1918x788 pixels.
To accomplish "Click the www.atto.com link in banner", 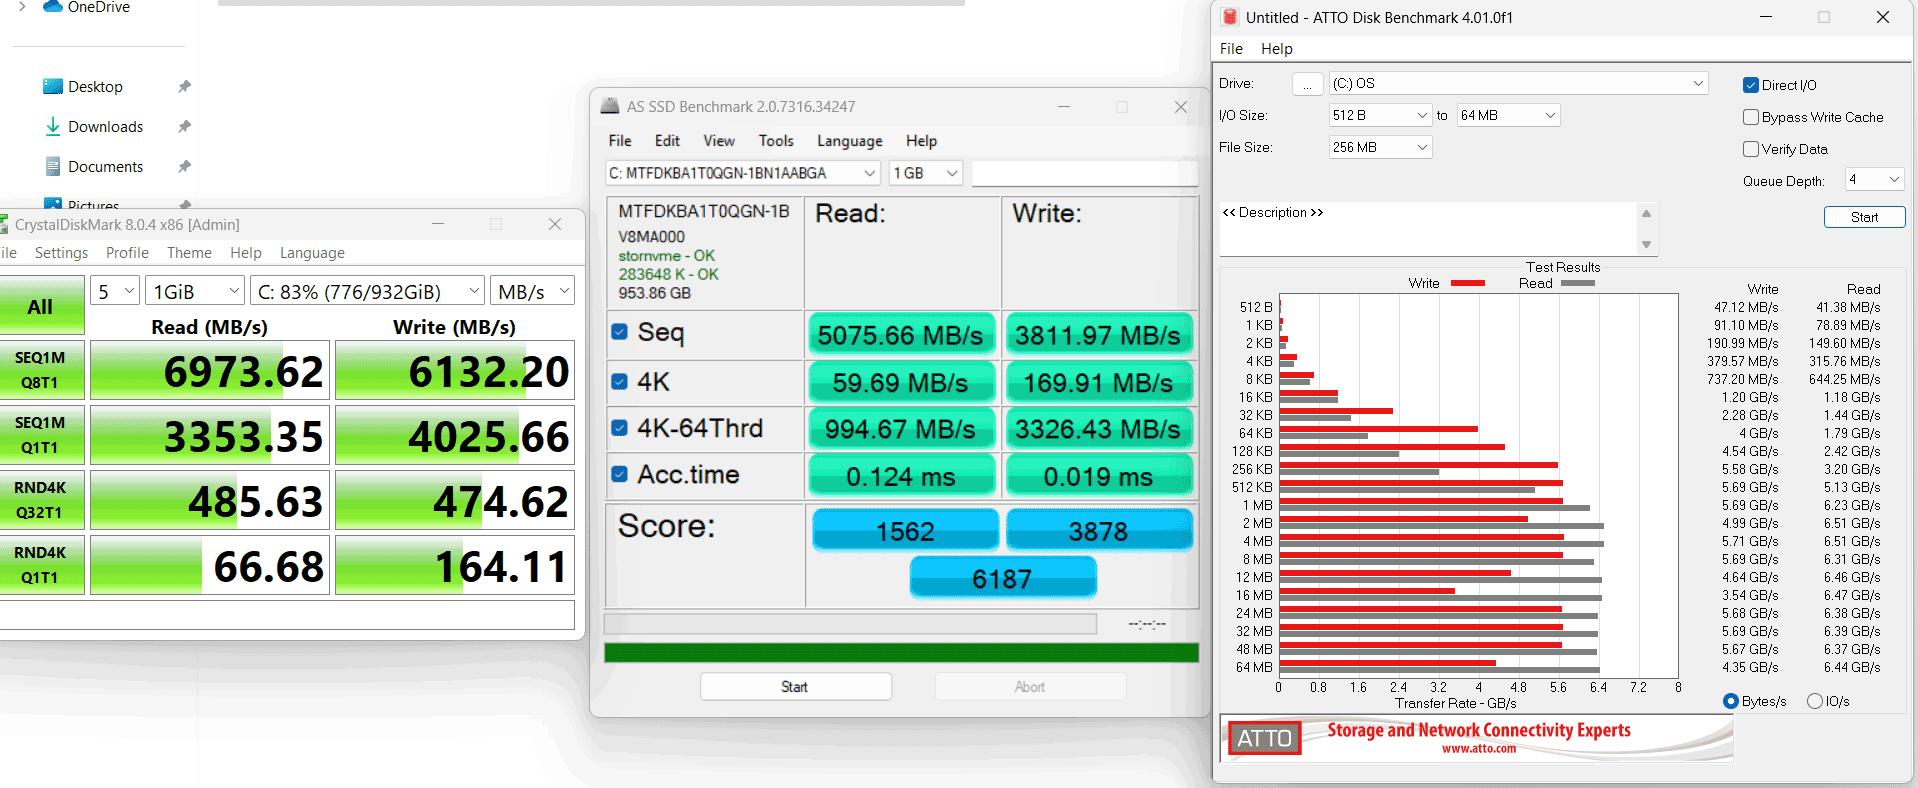I will [x=1479, y=748].
